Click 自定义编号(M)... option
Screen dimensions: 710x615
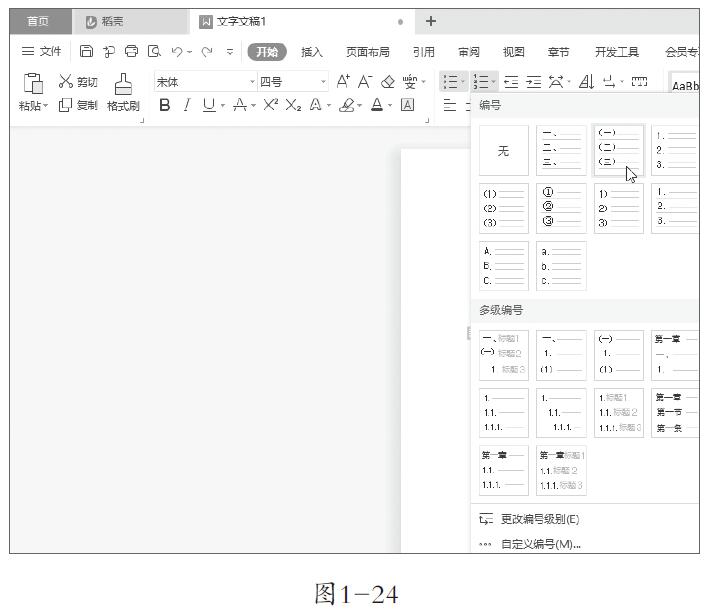pos(540,544)
